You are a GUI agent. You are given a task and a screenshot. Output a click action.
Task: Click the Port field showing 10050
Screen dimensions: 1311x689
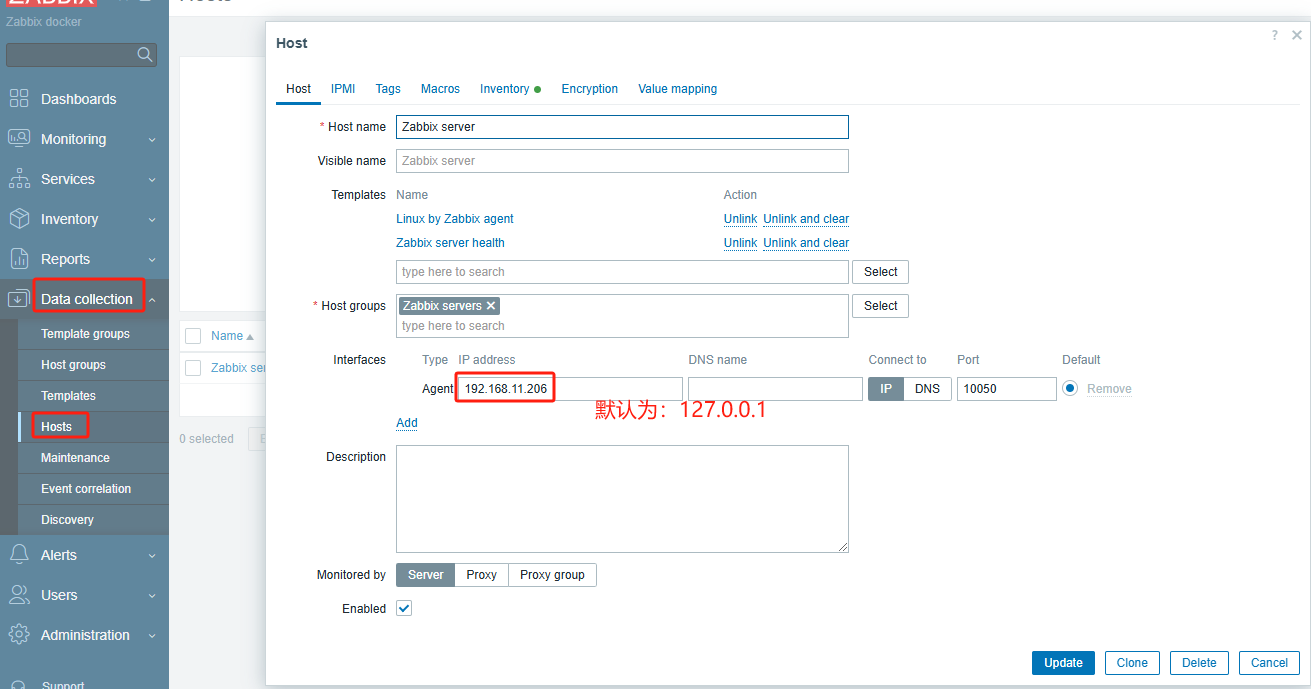point(1007,389)
